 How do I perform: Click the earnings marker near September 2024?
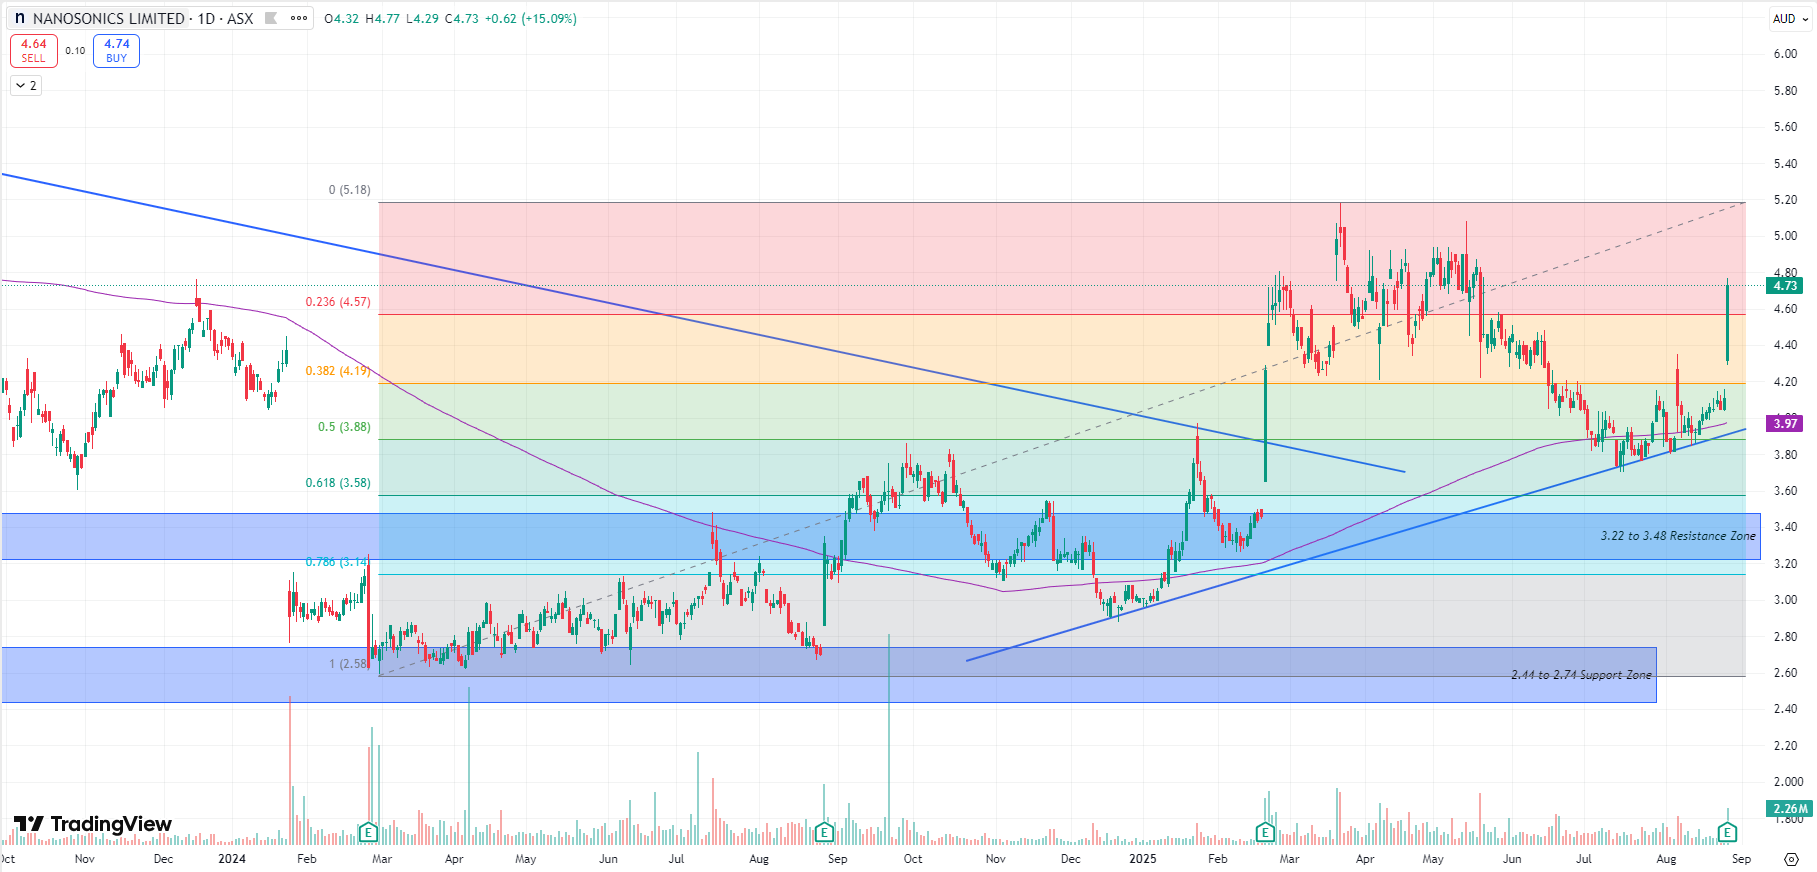coord(824,832)
